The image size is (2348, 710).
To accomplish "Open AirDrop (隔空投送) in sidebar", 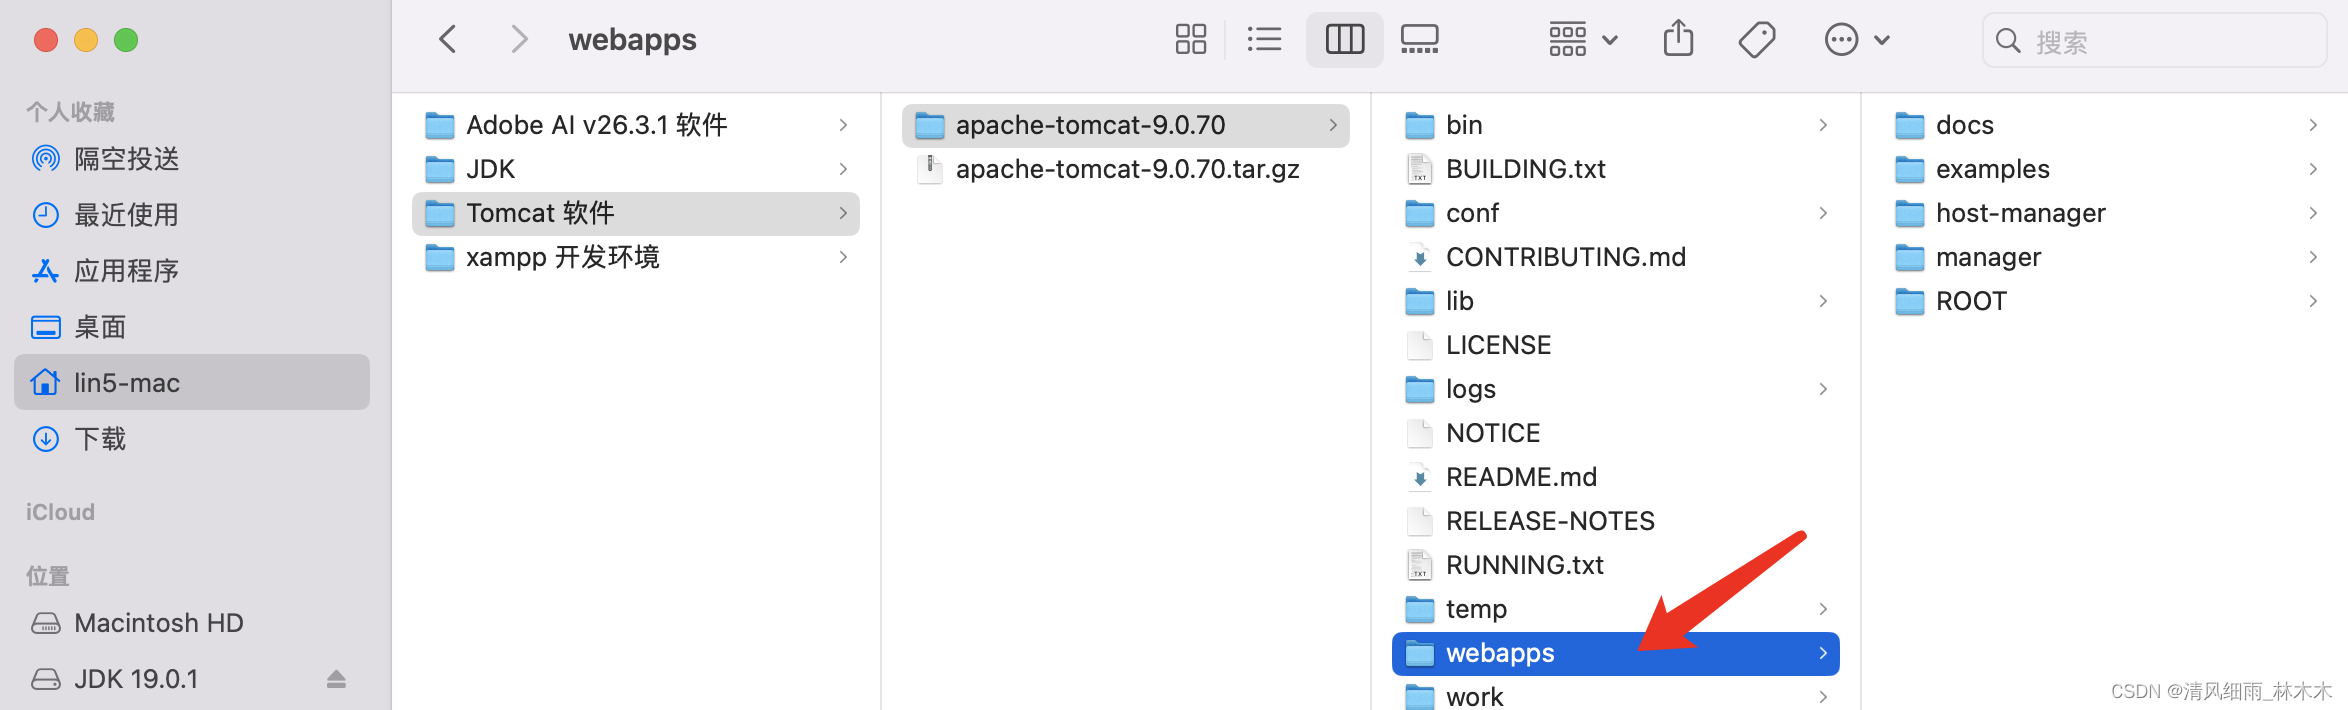I will coord(126,159).
